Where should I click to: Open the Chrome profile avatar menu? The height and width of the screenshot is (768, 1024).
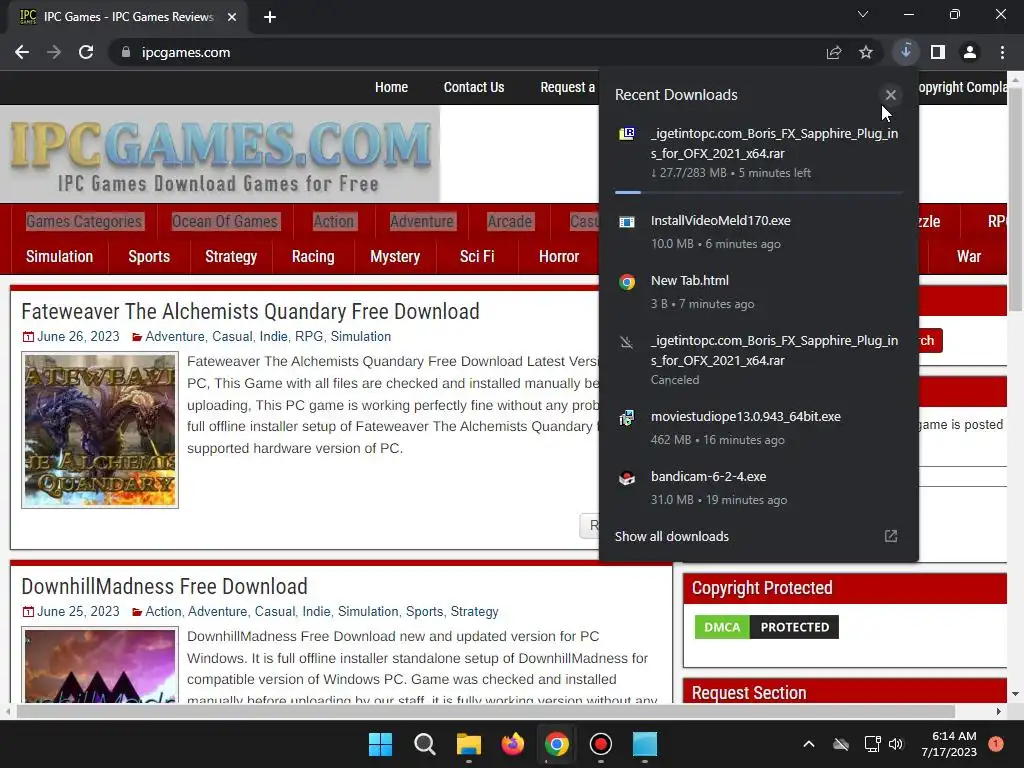coord(970,52)
